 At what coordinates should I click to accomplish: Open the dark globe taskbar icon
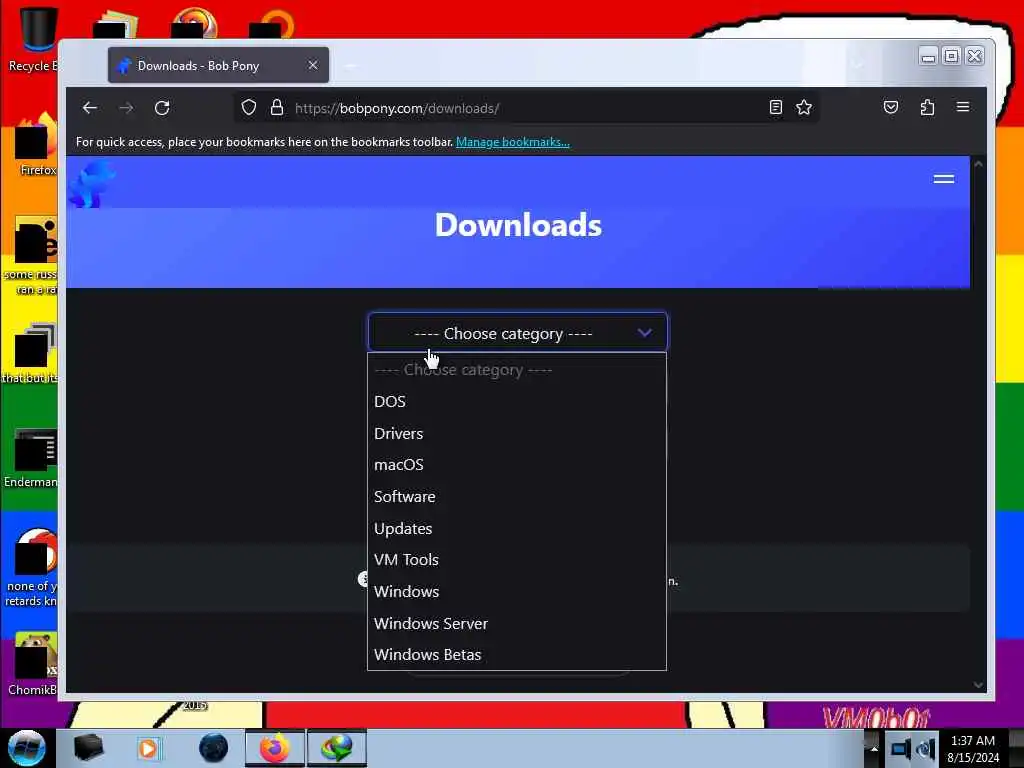tap(213, 748)
